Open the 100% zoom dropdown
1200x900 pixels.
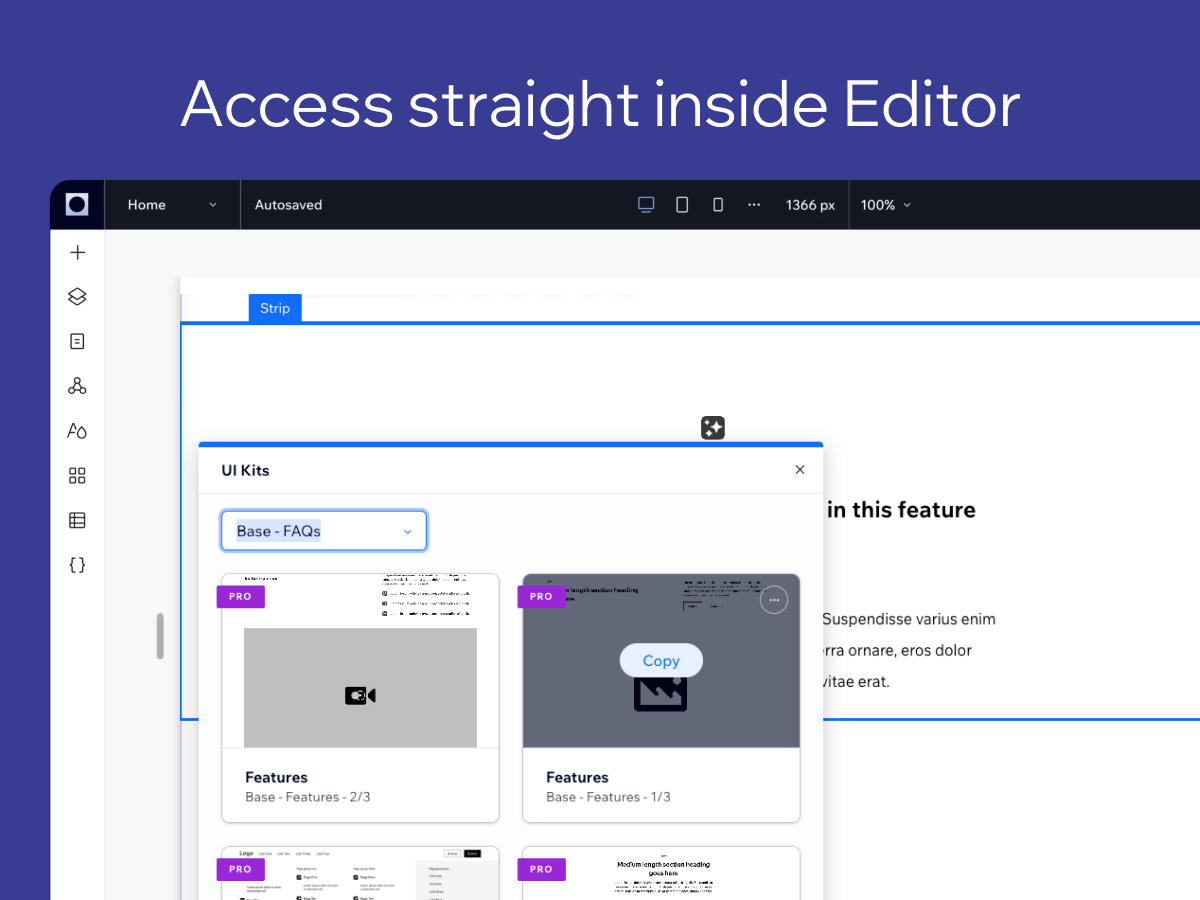tap(886, 204)
